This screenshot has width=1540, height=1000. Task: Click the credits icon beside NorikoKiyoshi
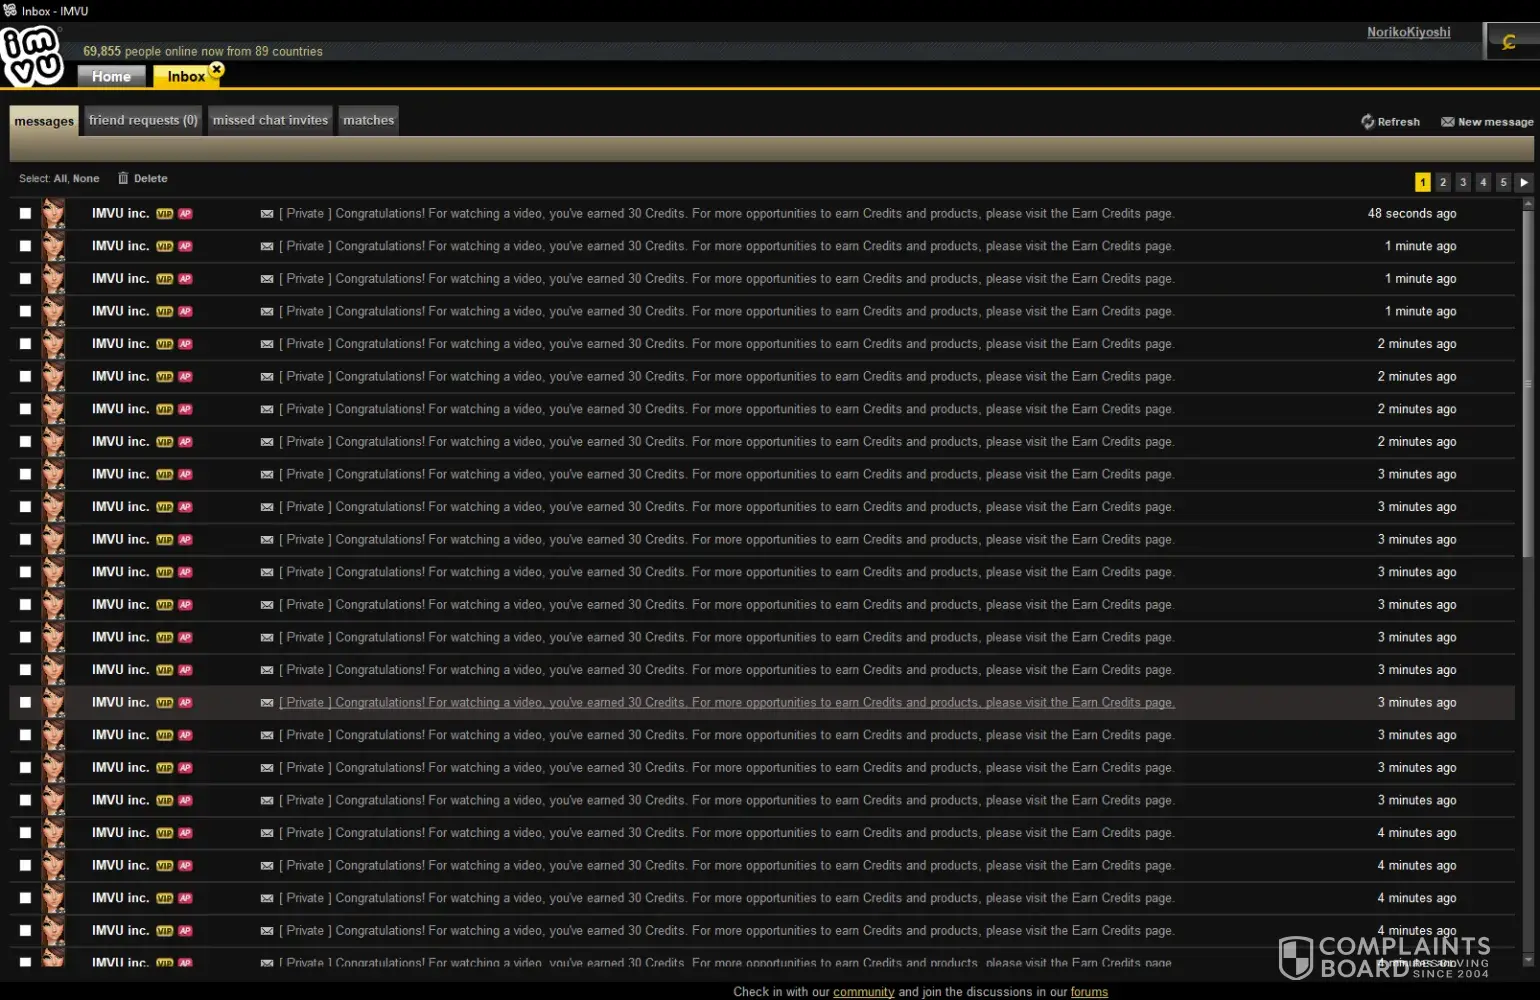click(1509, 42)
